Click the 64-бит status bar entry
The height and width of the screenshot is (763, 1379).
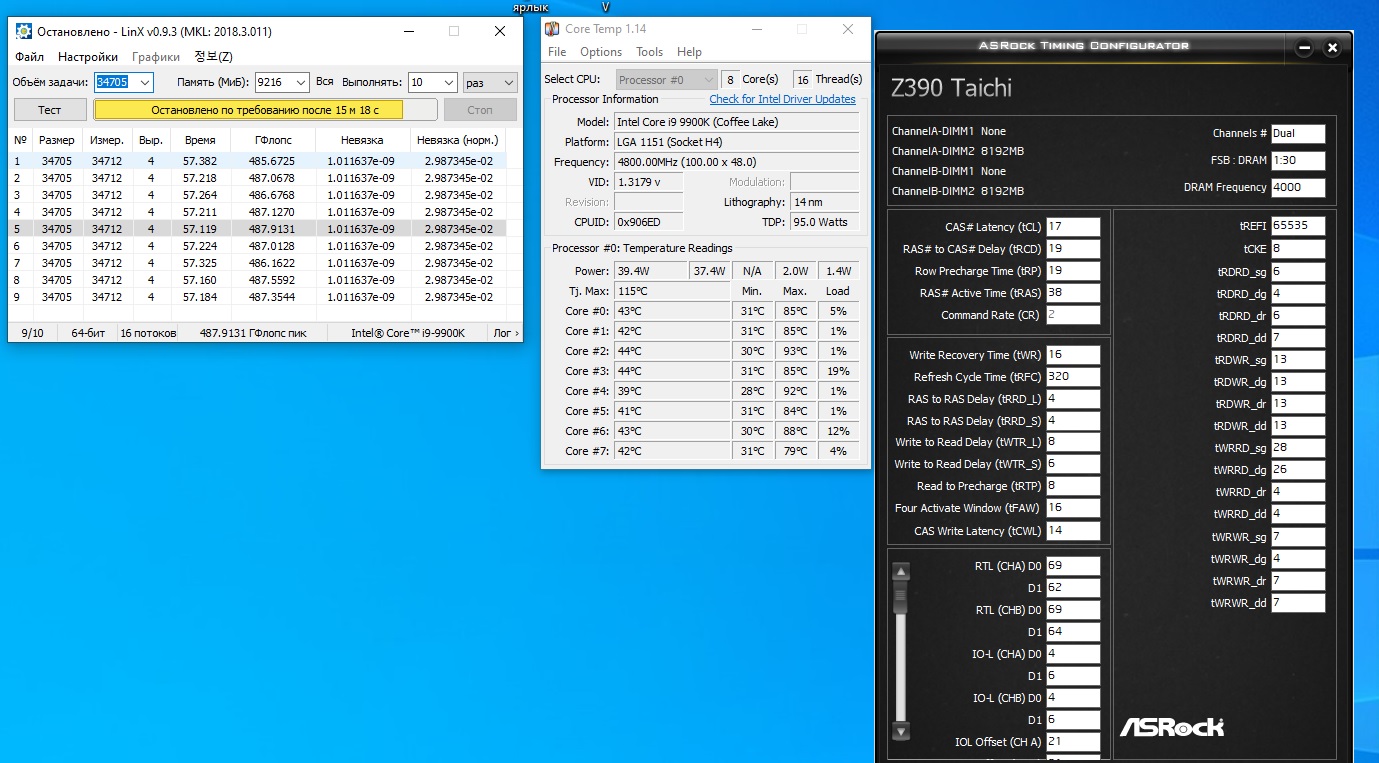87,333
